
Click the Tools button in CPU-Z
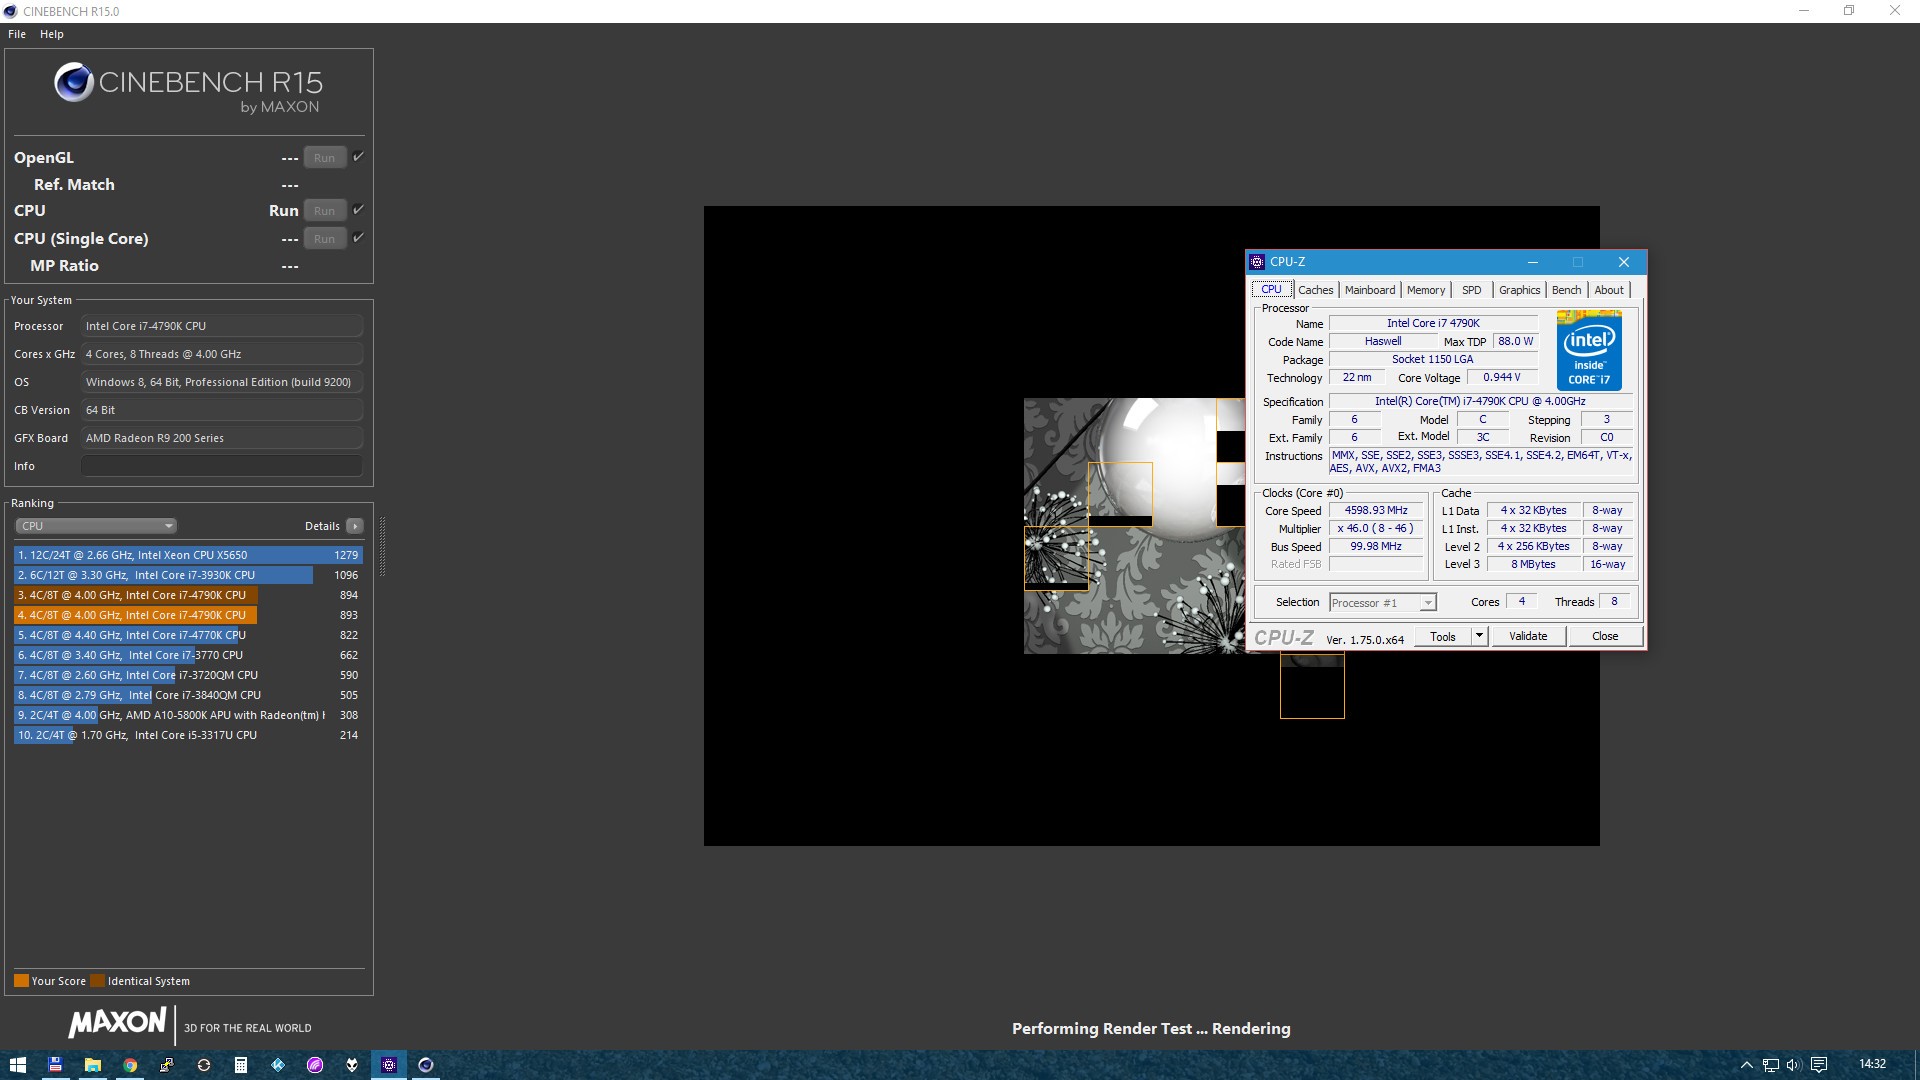[1442, 637]
